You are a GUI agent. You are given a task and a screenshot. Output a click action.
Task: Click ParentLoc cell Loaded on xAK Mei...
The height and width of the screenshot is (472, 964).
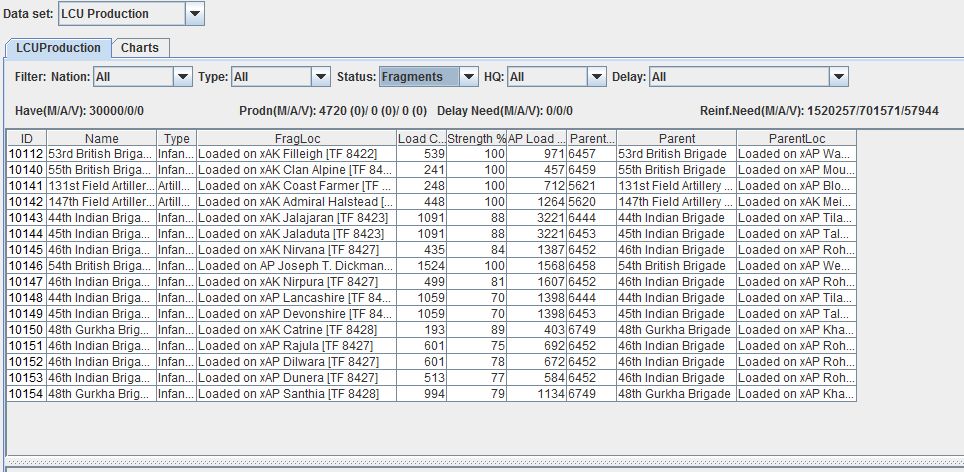[x=796, y=202]
